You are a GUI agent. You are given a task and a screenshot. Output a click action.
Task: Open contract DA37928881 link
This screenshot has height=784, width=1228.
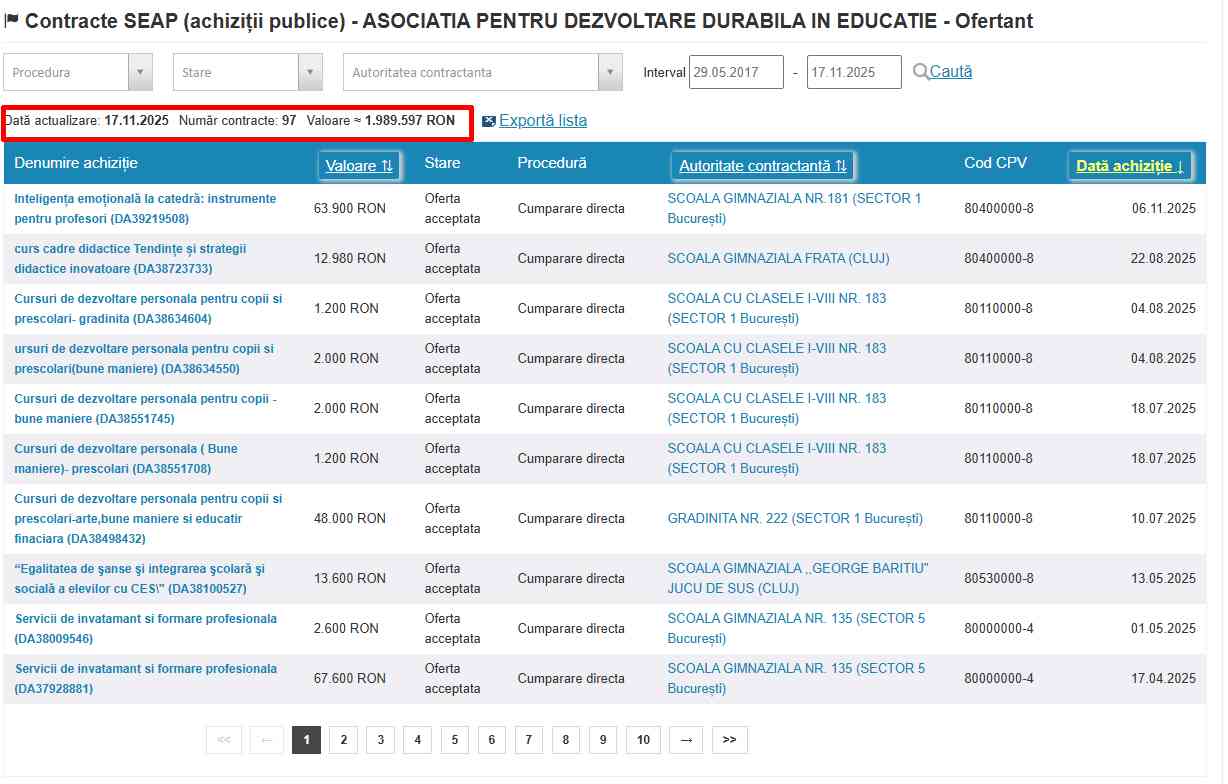pyautogui.click(x=145, y=678)
